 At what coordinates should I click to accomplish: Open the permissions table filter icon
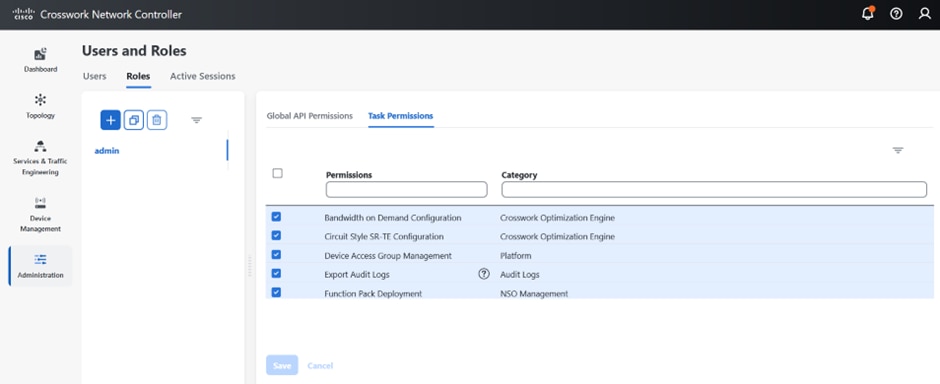(898, 150)
